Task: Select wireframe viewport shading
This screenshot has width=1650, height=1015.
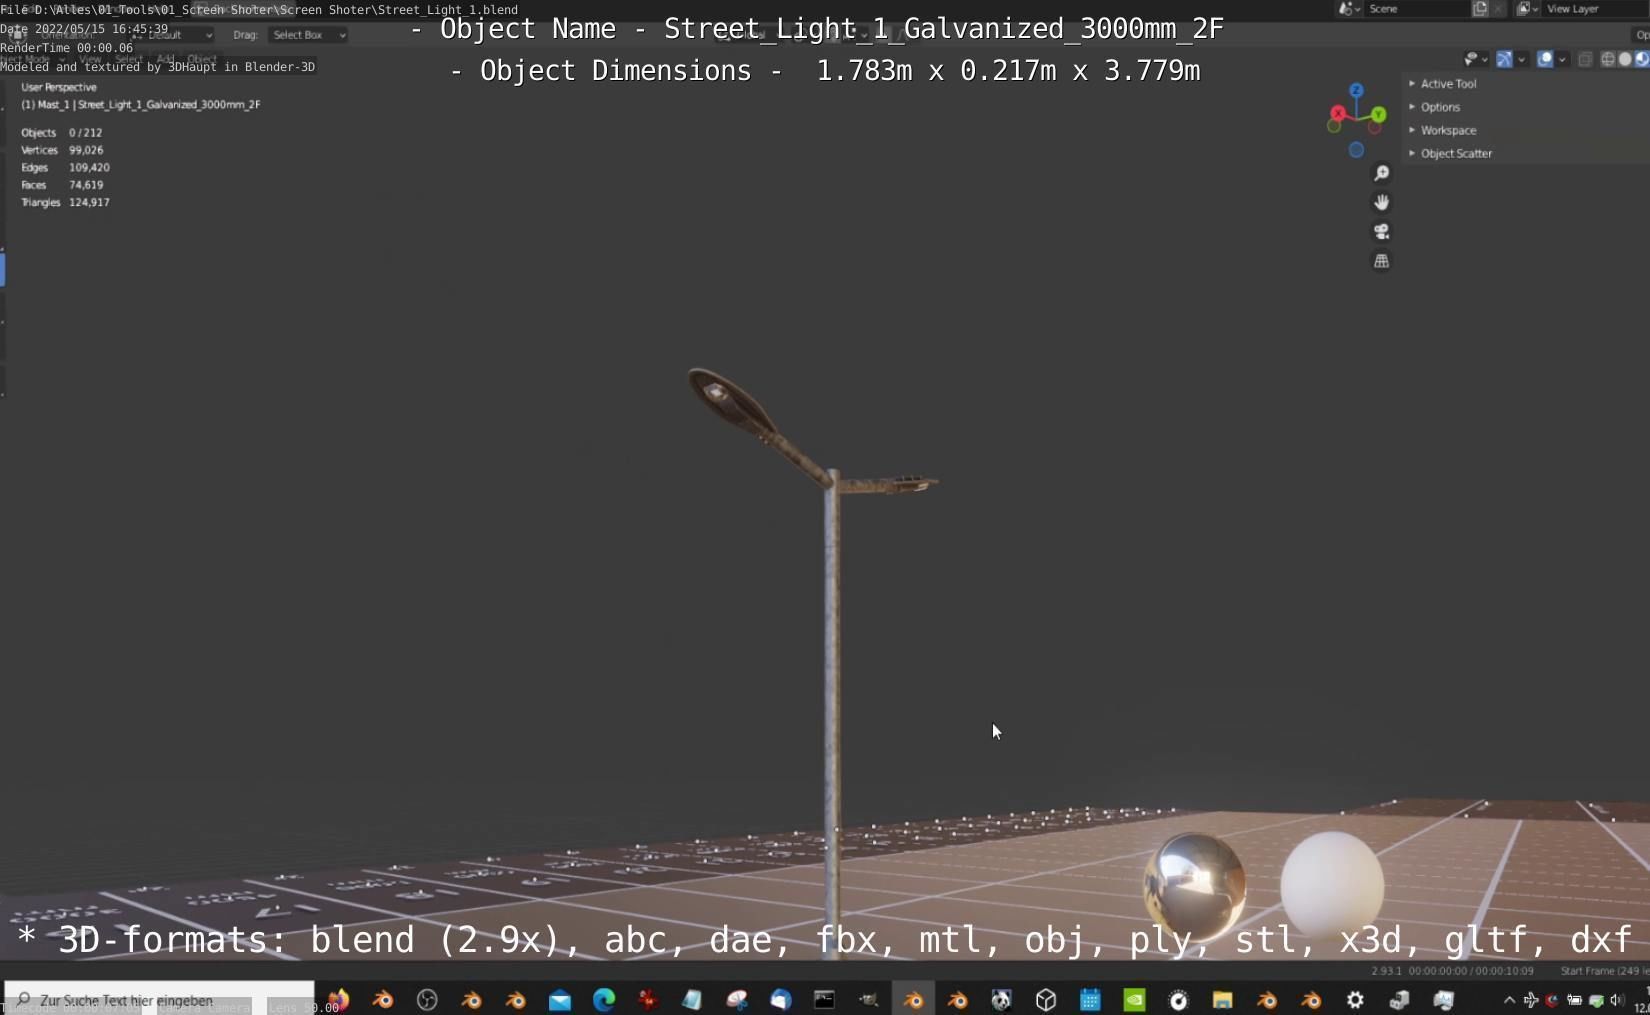Action: pos(1608,59)
